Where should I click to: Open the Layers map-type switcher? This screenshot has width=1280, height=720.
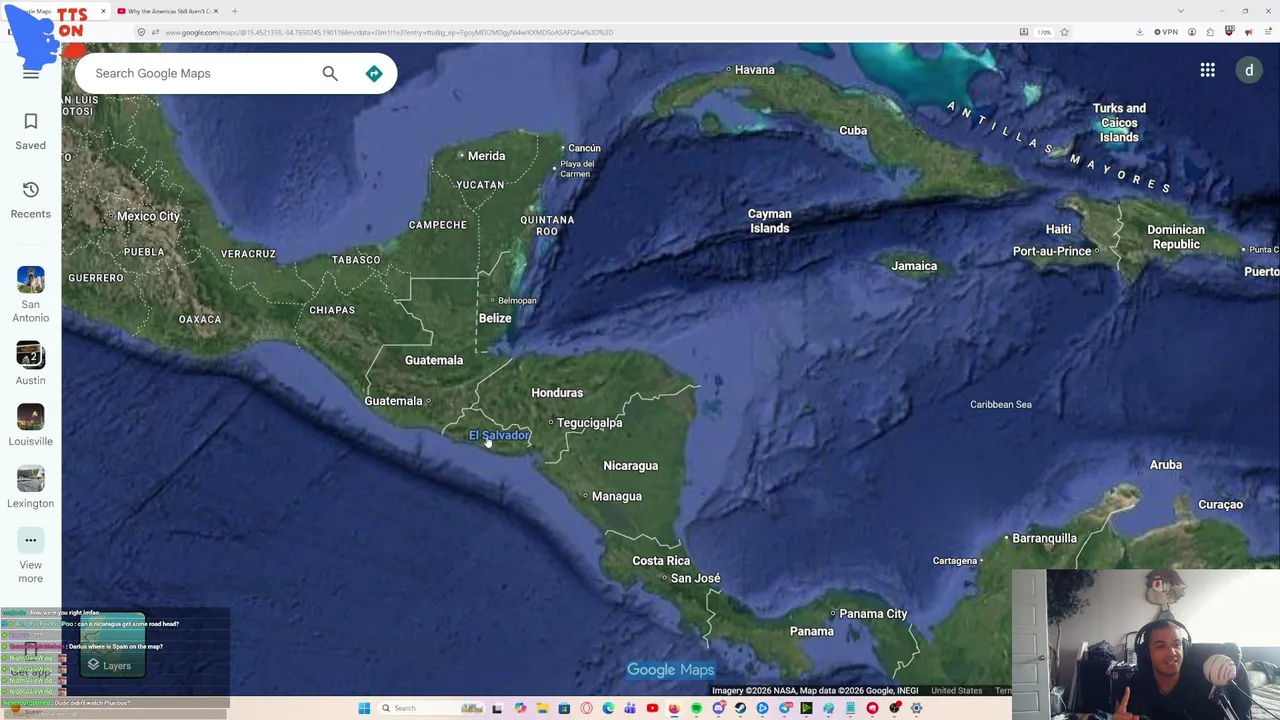[112, 645]
